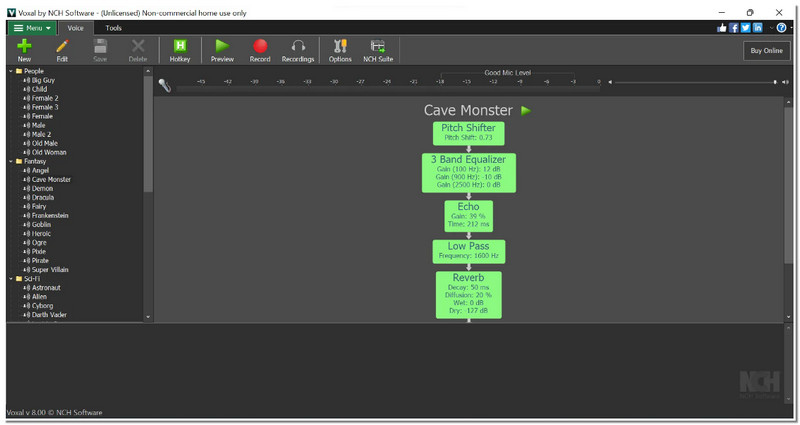
Task: Open the Pitch Shifter effect block
Action: tap(468, 133)
